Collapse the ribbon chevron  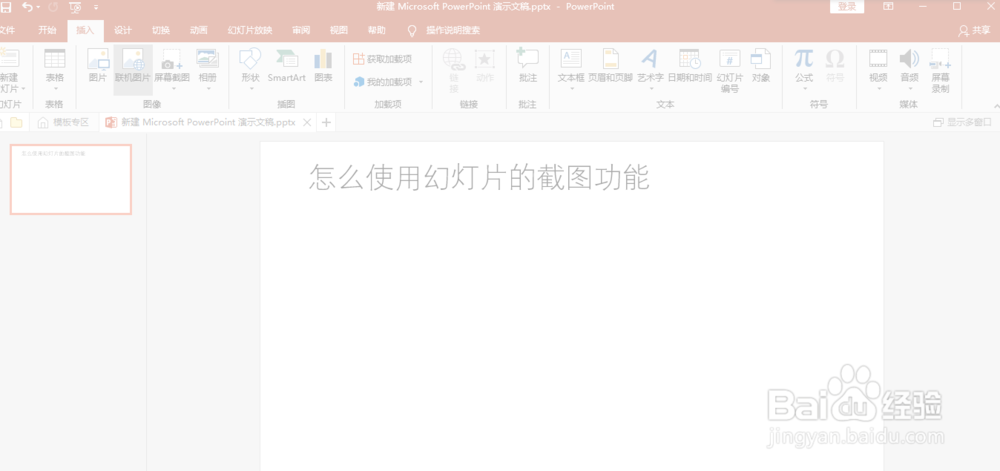pos(996,106)
